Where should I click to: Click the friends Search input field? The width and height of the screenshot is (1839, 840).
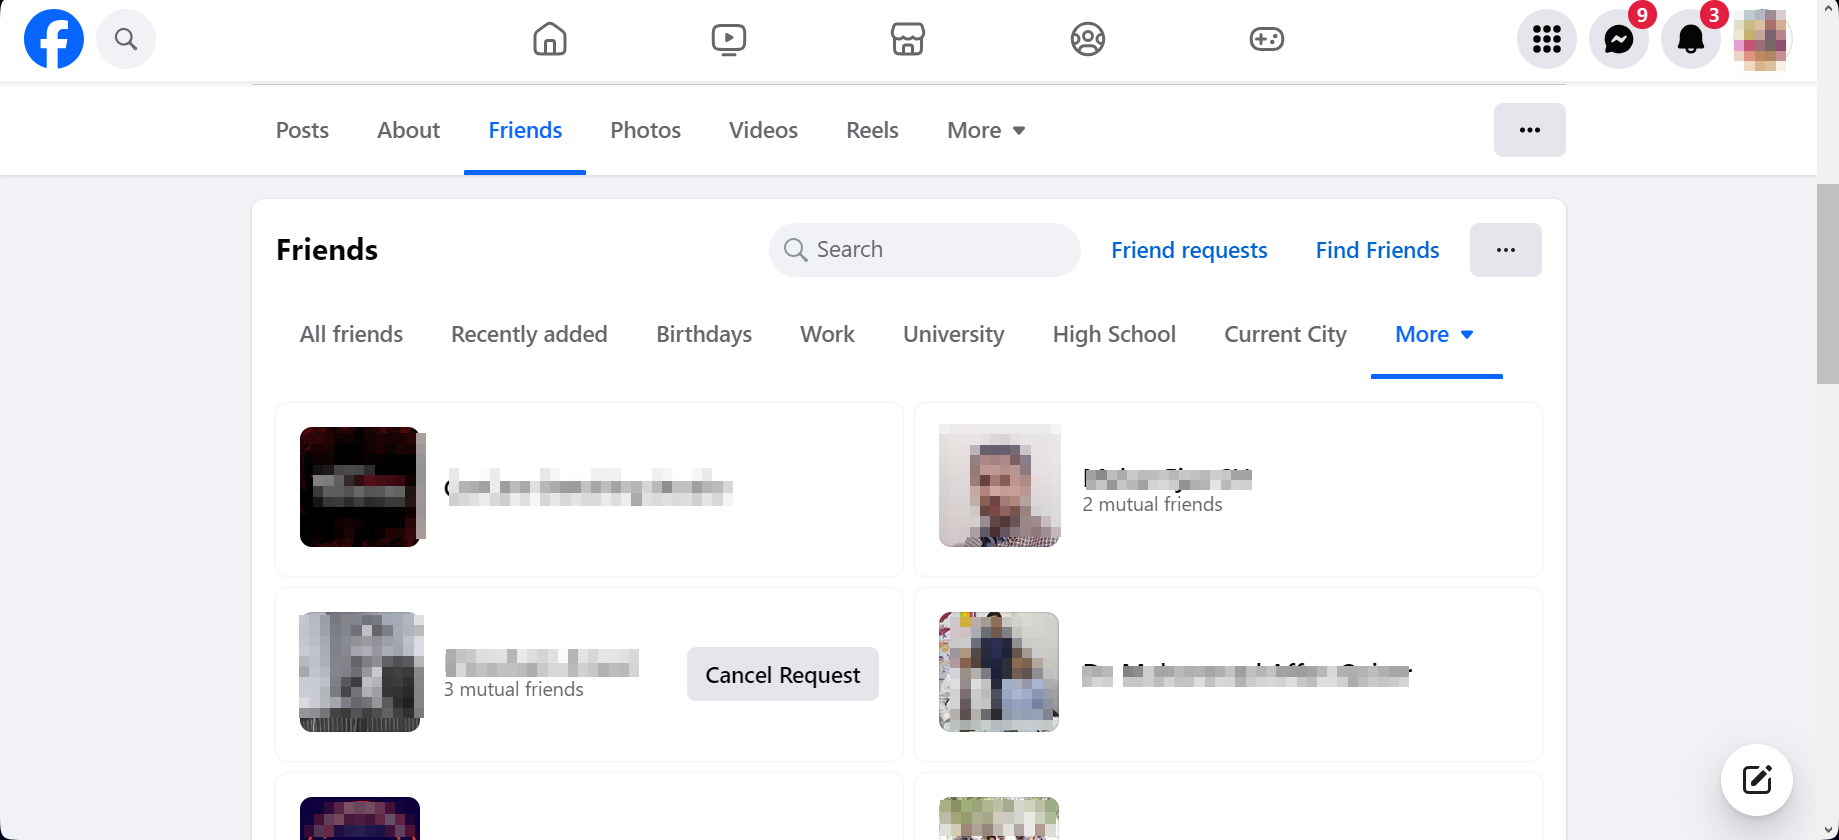pos(925,250)
